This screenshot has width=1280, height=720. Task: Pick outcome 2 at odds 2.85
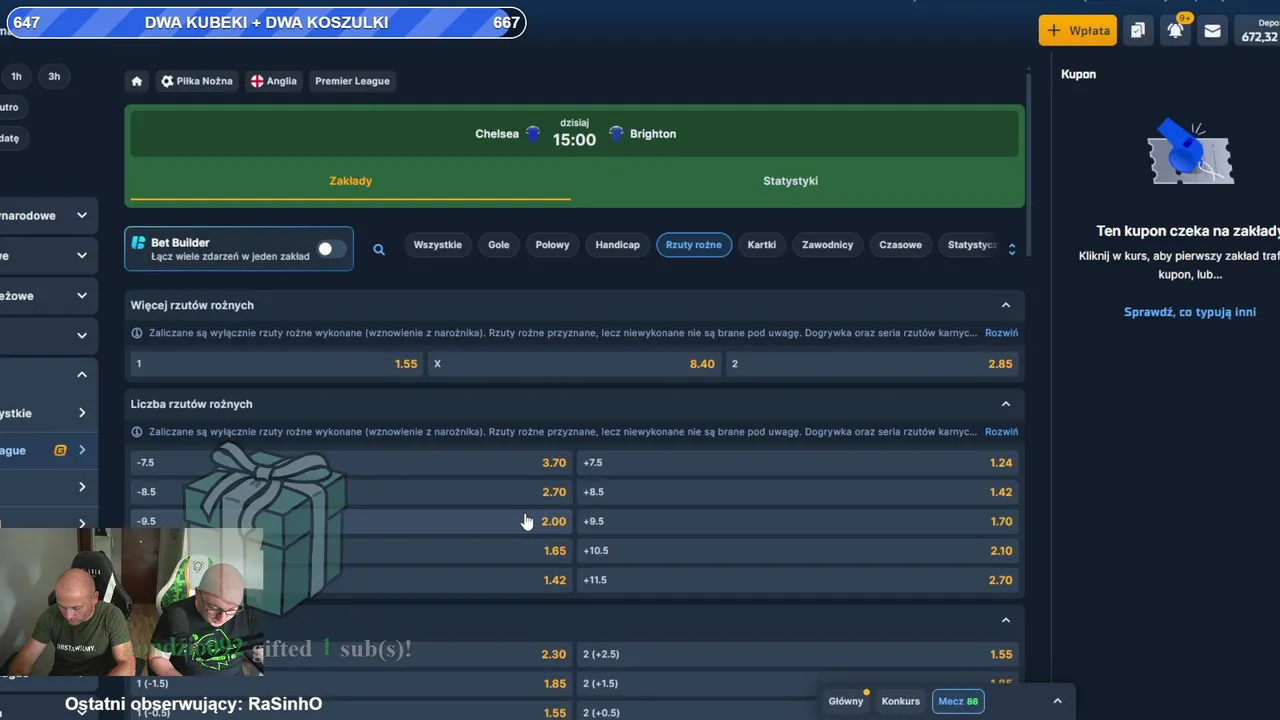pos(873,364)
